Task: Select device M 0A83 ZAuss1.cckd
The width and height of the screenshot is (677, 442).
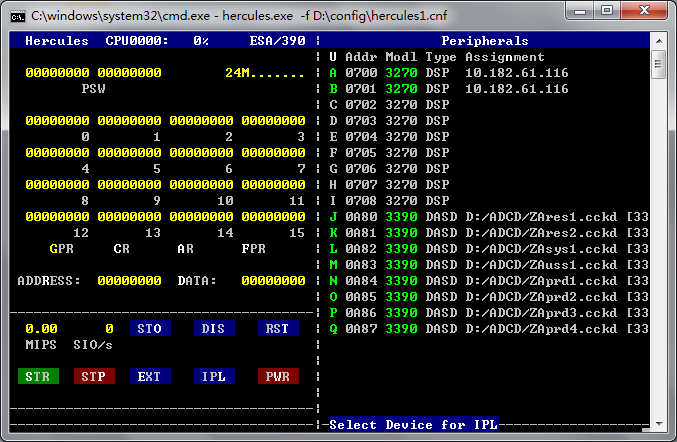Action: pyautogui.click(x=489, y=265)
